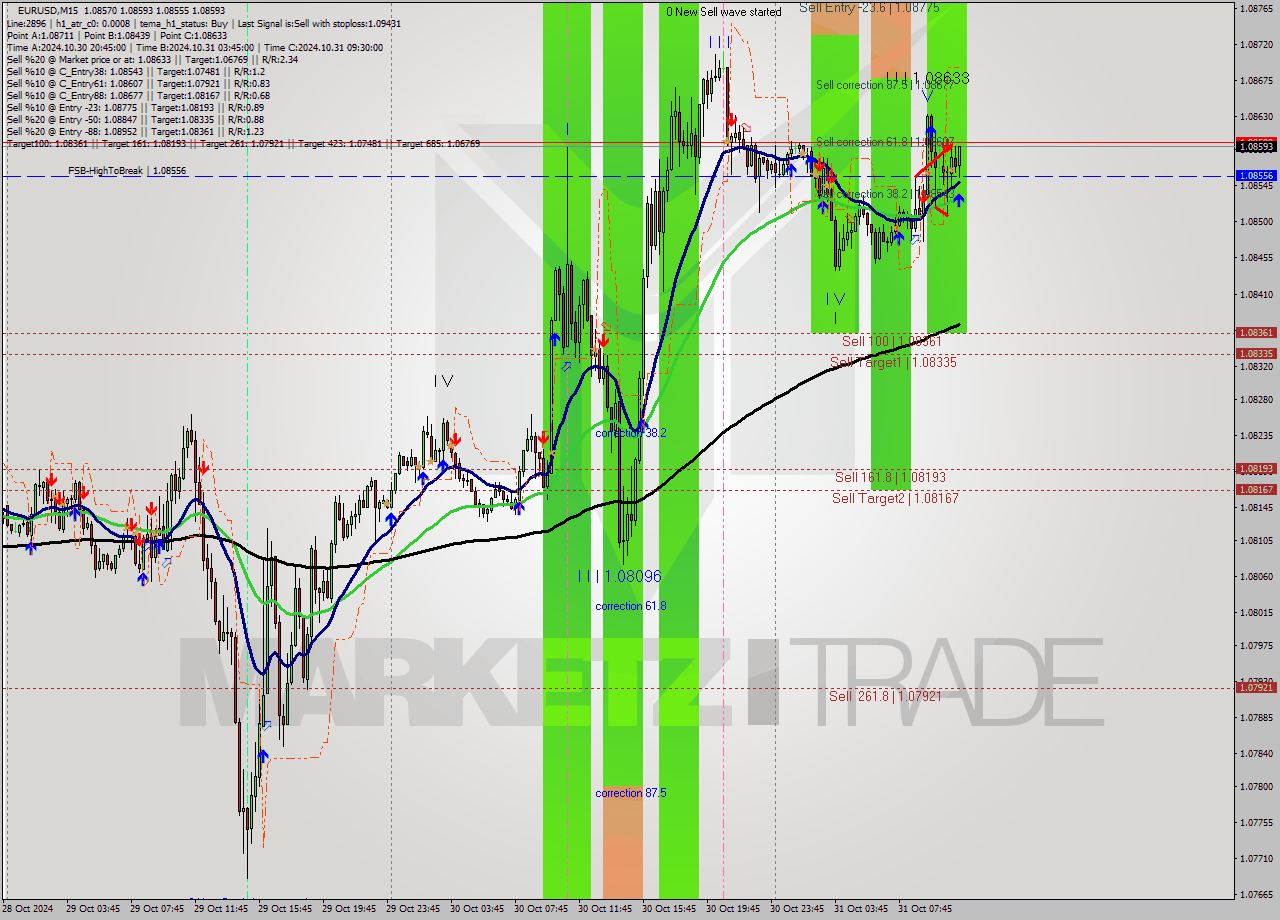The image size is (1280, 920).
Task: Select the 'Sell Entry -23.6 | 1.08775' label
Action: click(x=869, y=7)
